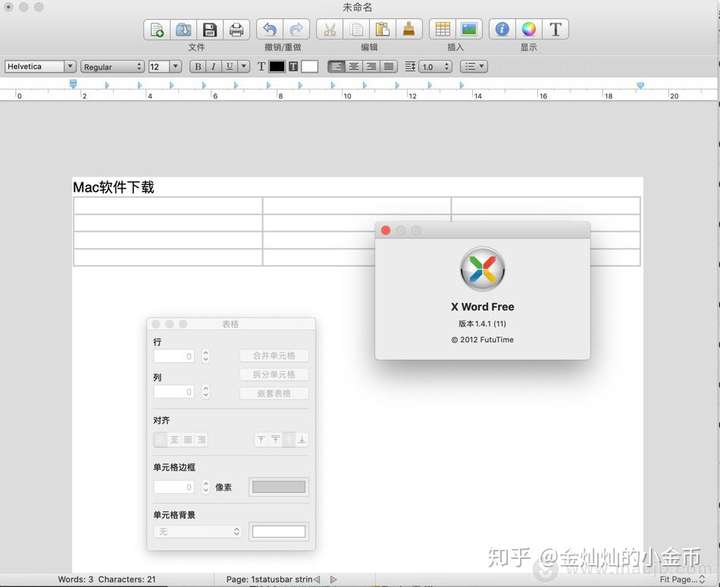Select center cell alignment in table panel

pos(174,440)
